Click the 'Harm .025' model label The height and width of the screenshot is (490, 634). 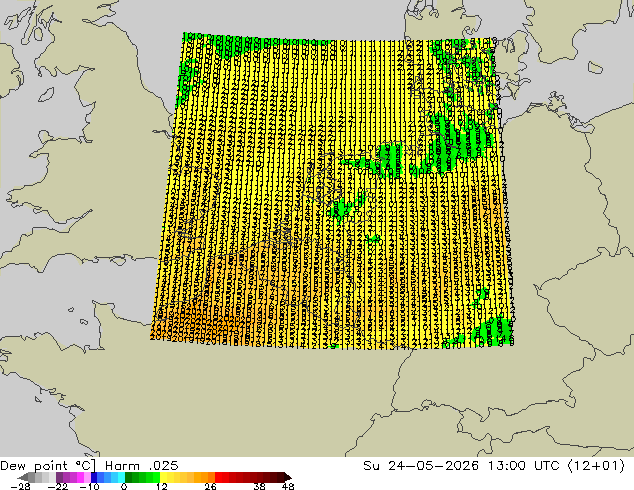142,465
